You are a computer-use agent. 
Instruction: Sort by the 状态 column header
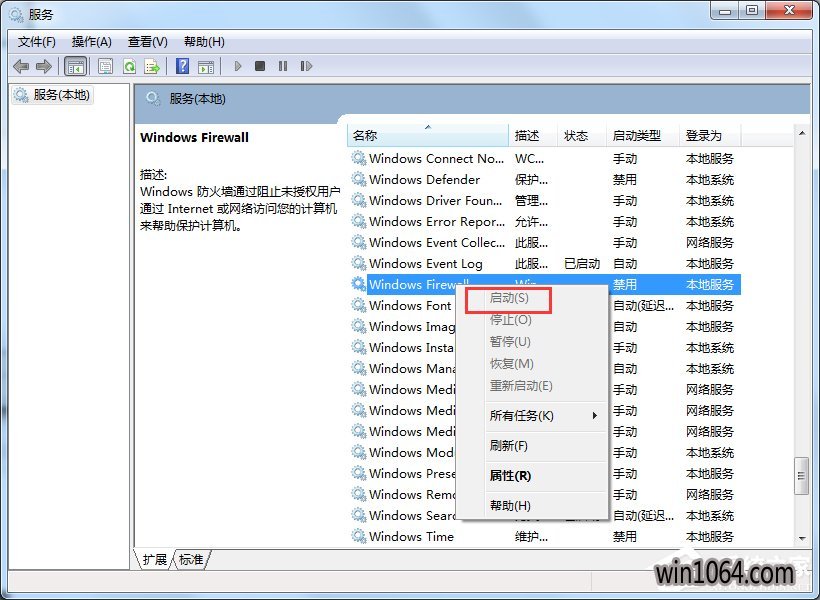pyautogui.click(x=582, y=135)
